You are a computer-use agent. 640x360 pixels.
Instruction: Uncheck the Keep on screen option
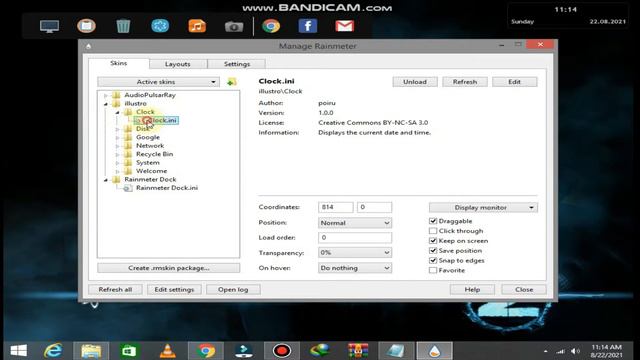tap(433, 240)
